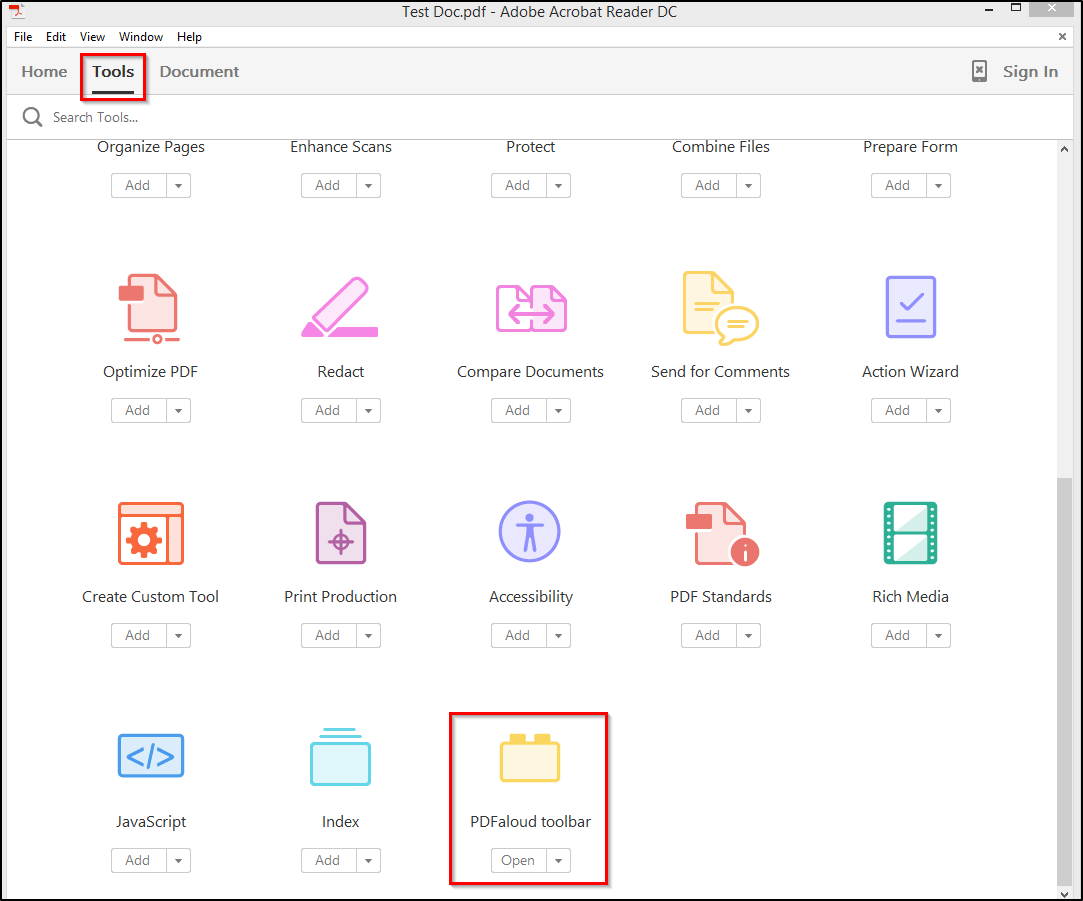Image resolution: width=1083 pixels, height=901 pixels.
Task: Open the Index tool icon
Action: 341,757
